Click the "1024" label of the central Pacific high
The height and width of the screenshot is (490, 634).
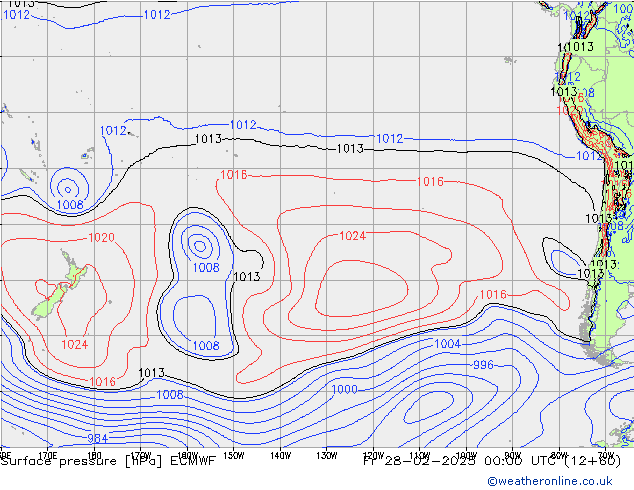click(353, 236)
